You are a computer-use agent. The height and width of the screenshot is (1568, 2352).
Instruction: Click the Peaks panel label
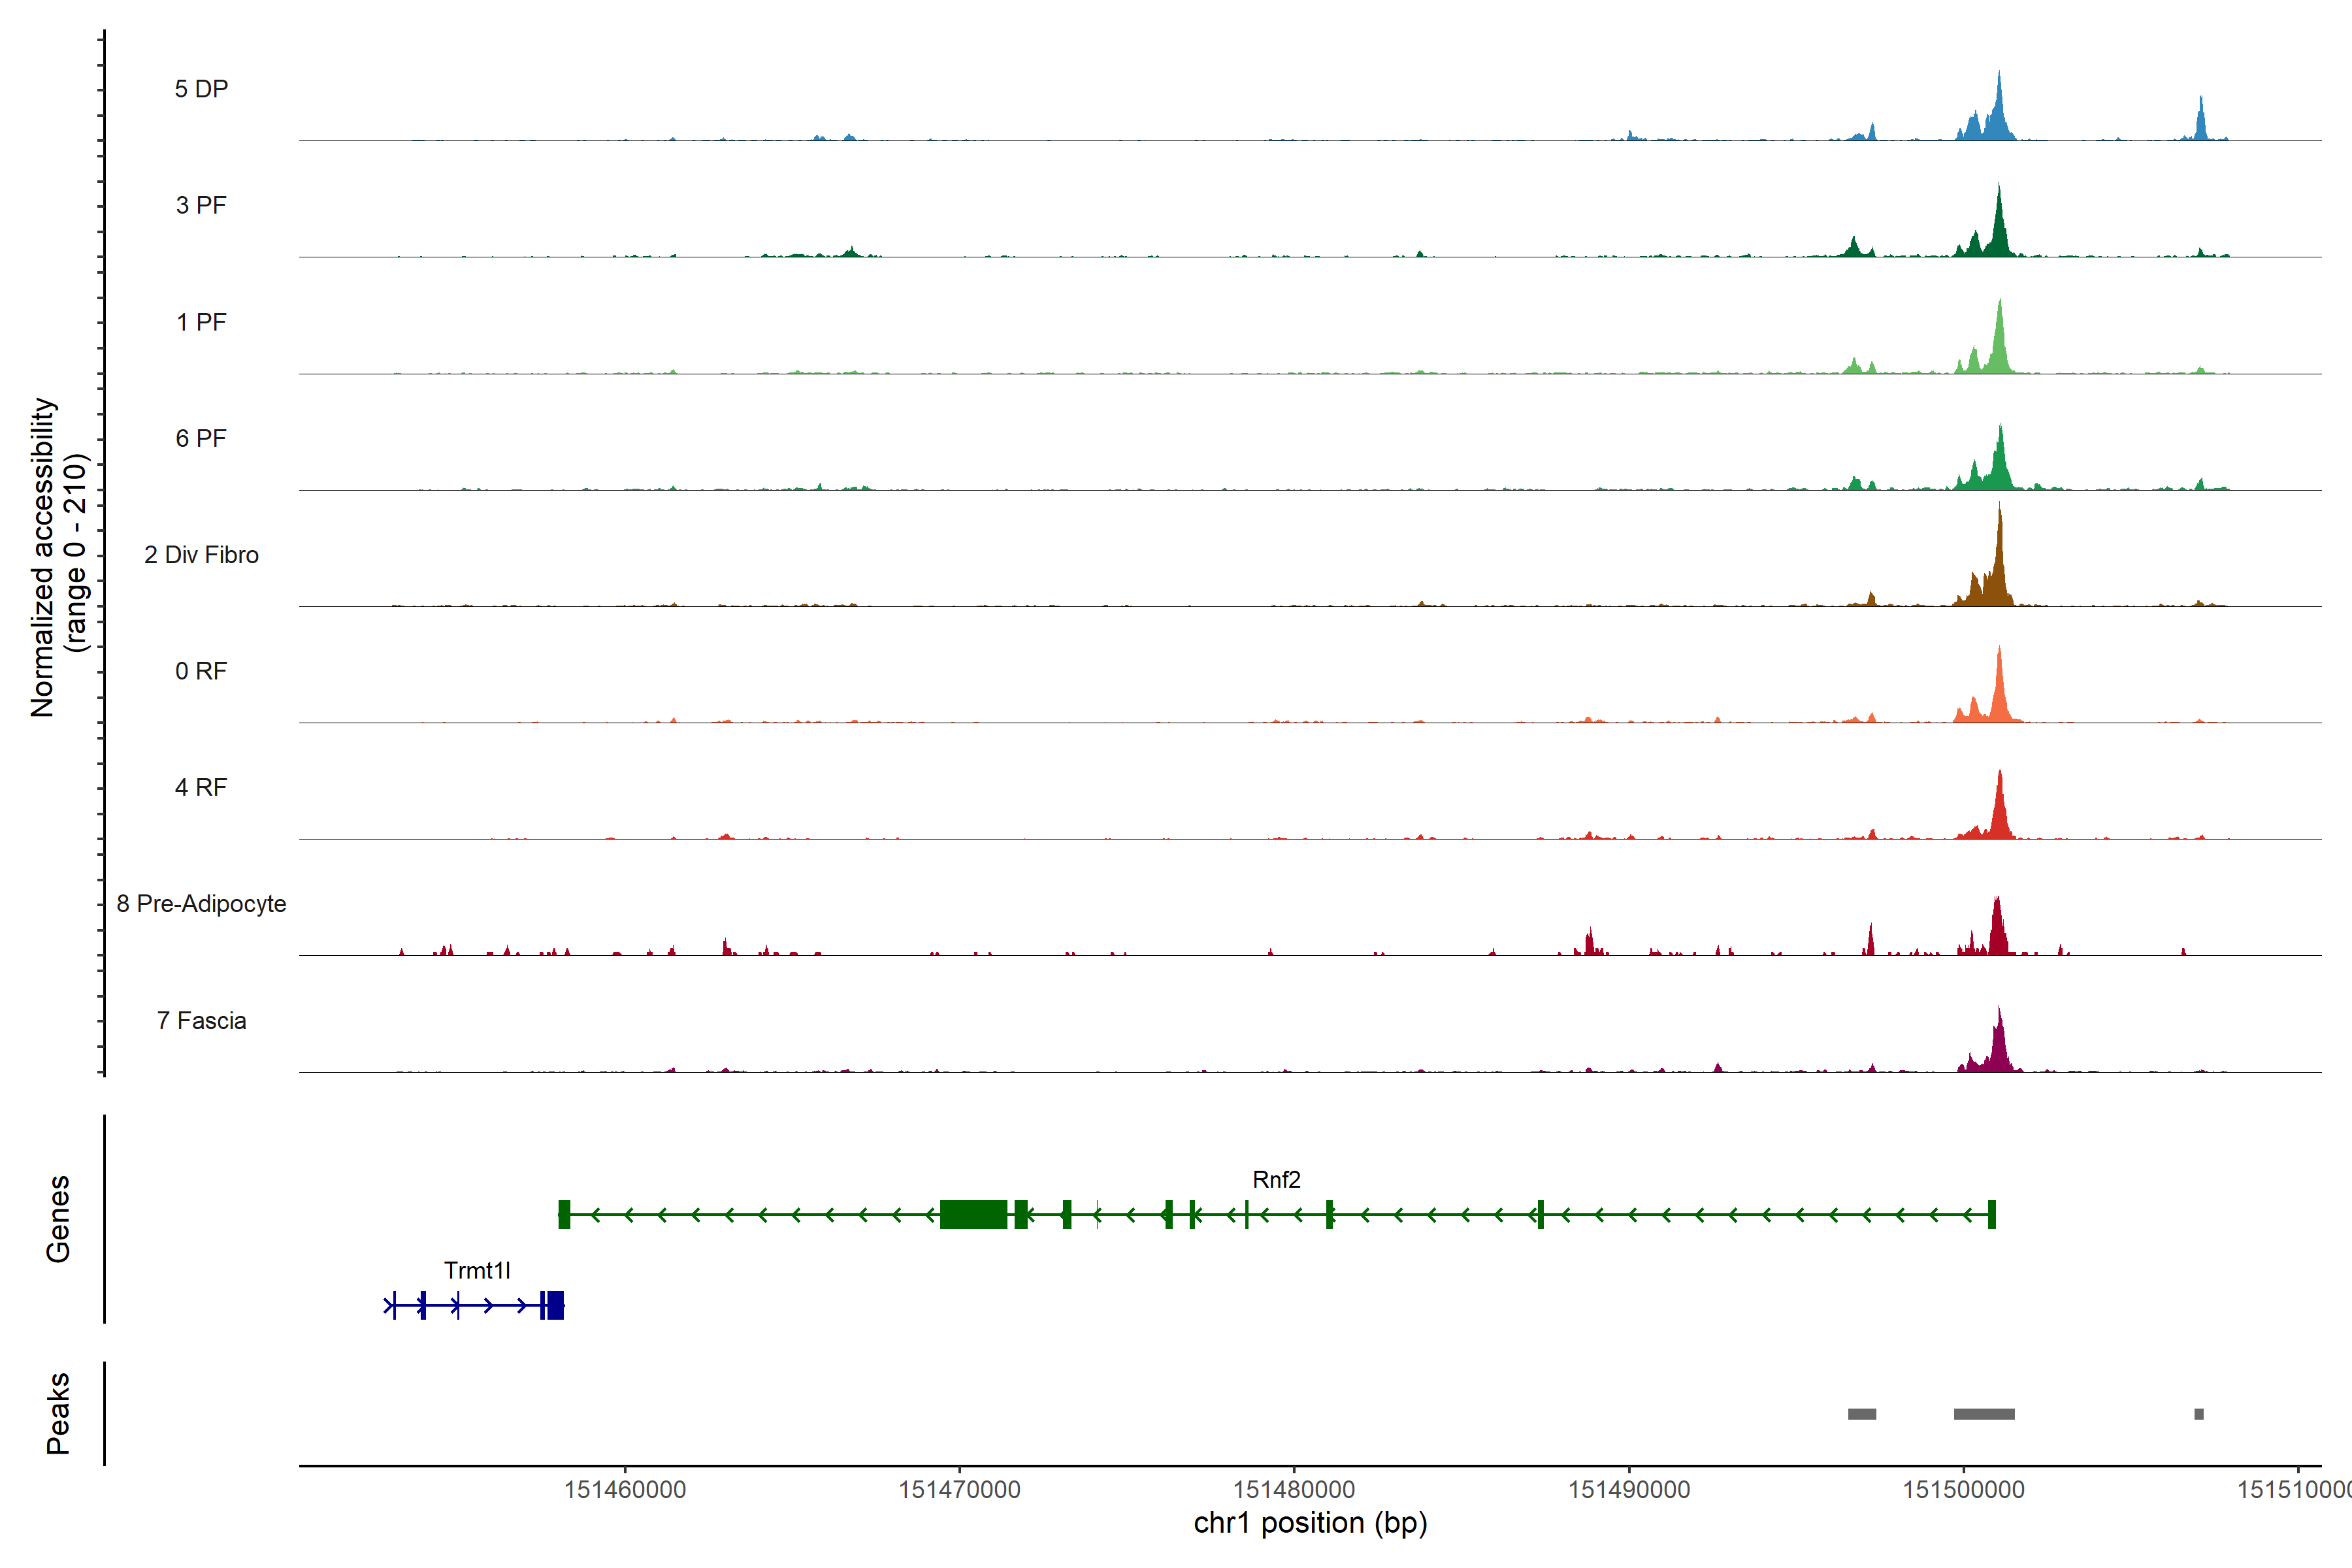(58, 1413)
